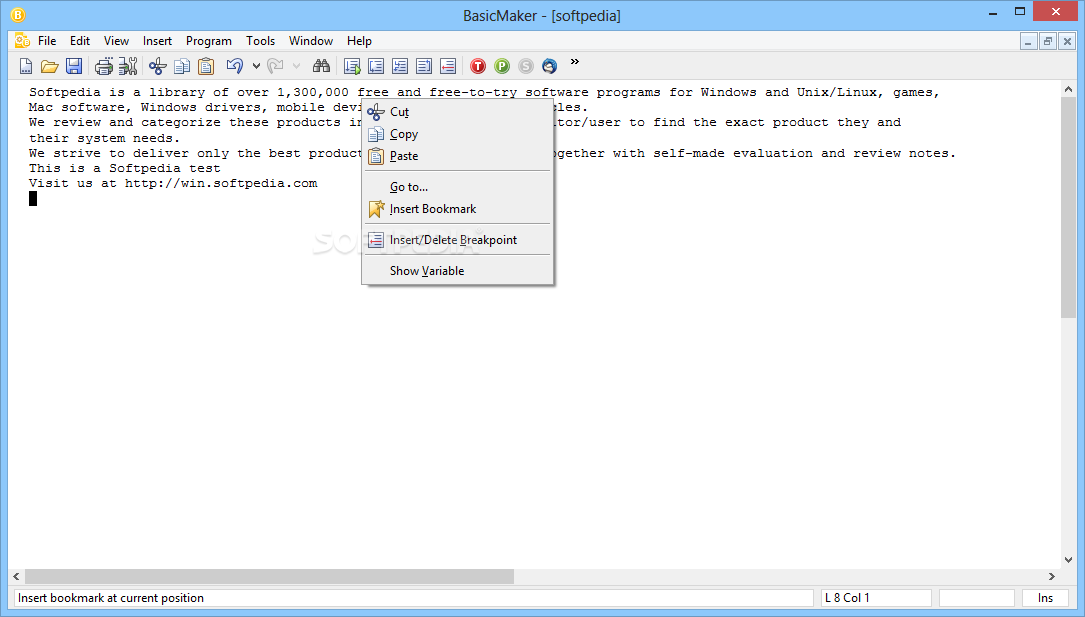Screen dimensions: 1085x617
Task: Click horizontal scrollbar right arrow
Action: [x=1052, y=576]
